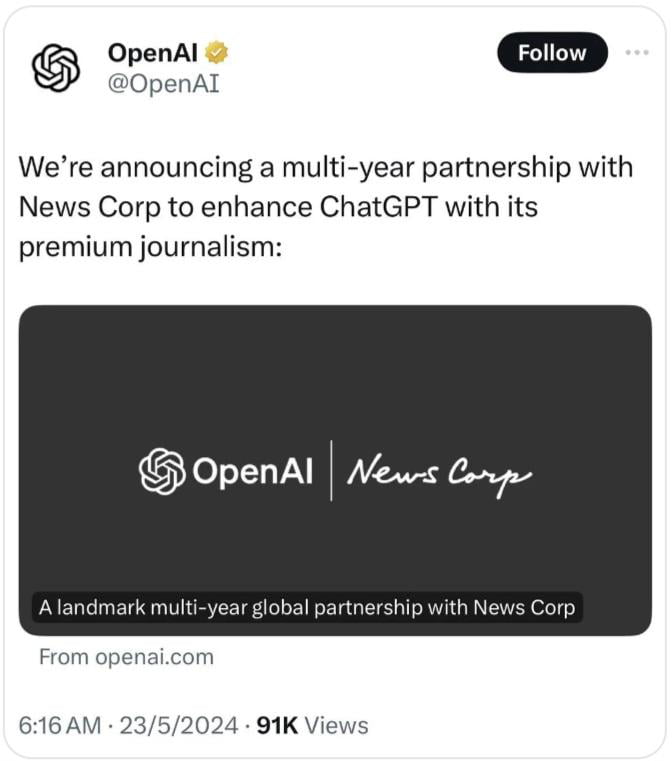Open the three-dot more options menu
The width and height of the screenshot is (672, 761).
coord(637,52)
